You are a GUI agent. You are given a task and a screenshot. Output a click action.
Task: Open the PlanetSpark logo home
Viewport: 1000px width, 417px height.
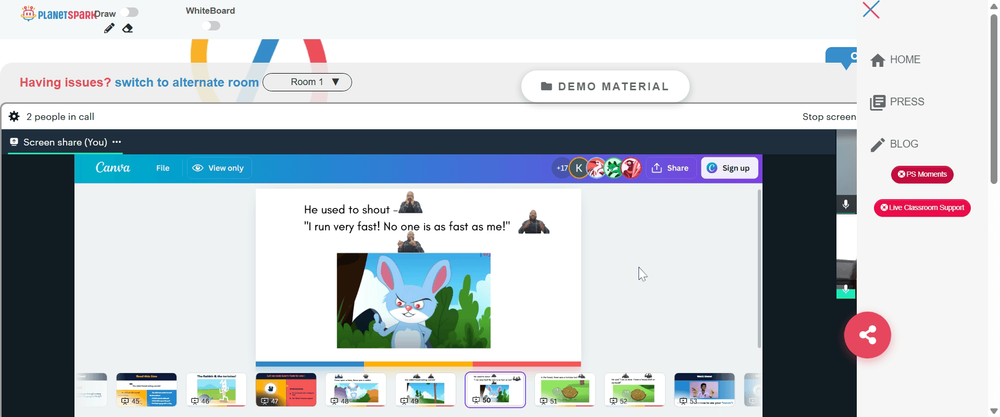pos(57,13)
